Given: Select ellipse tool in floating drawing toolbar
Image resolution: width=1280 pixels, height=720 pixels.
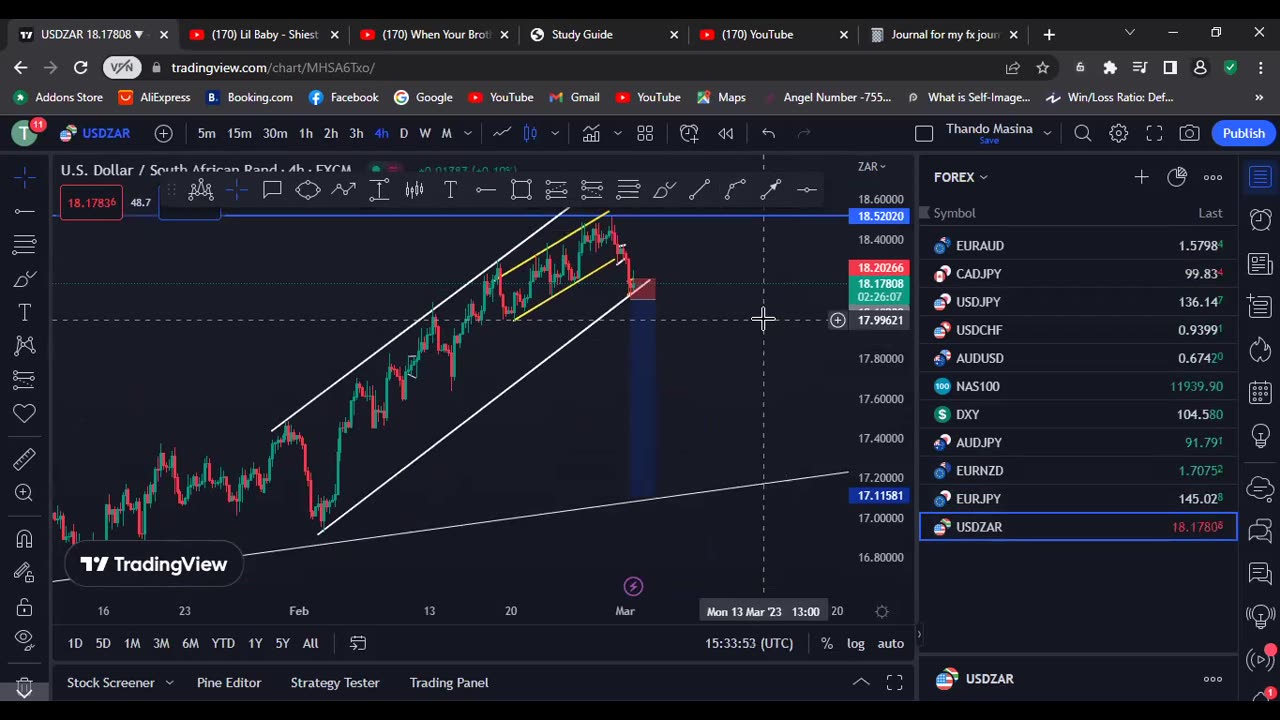Looking at the screenshot, I should click(308, 190).
